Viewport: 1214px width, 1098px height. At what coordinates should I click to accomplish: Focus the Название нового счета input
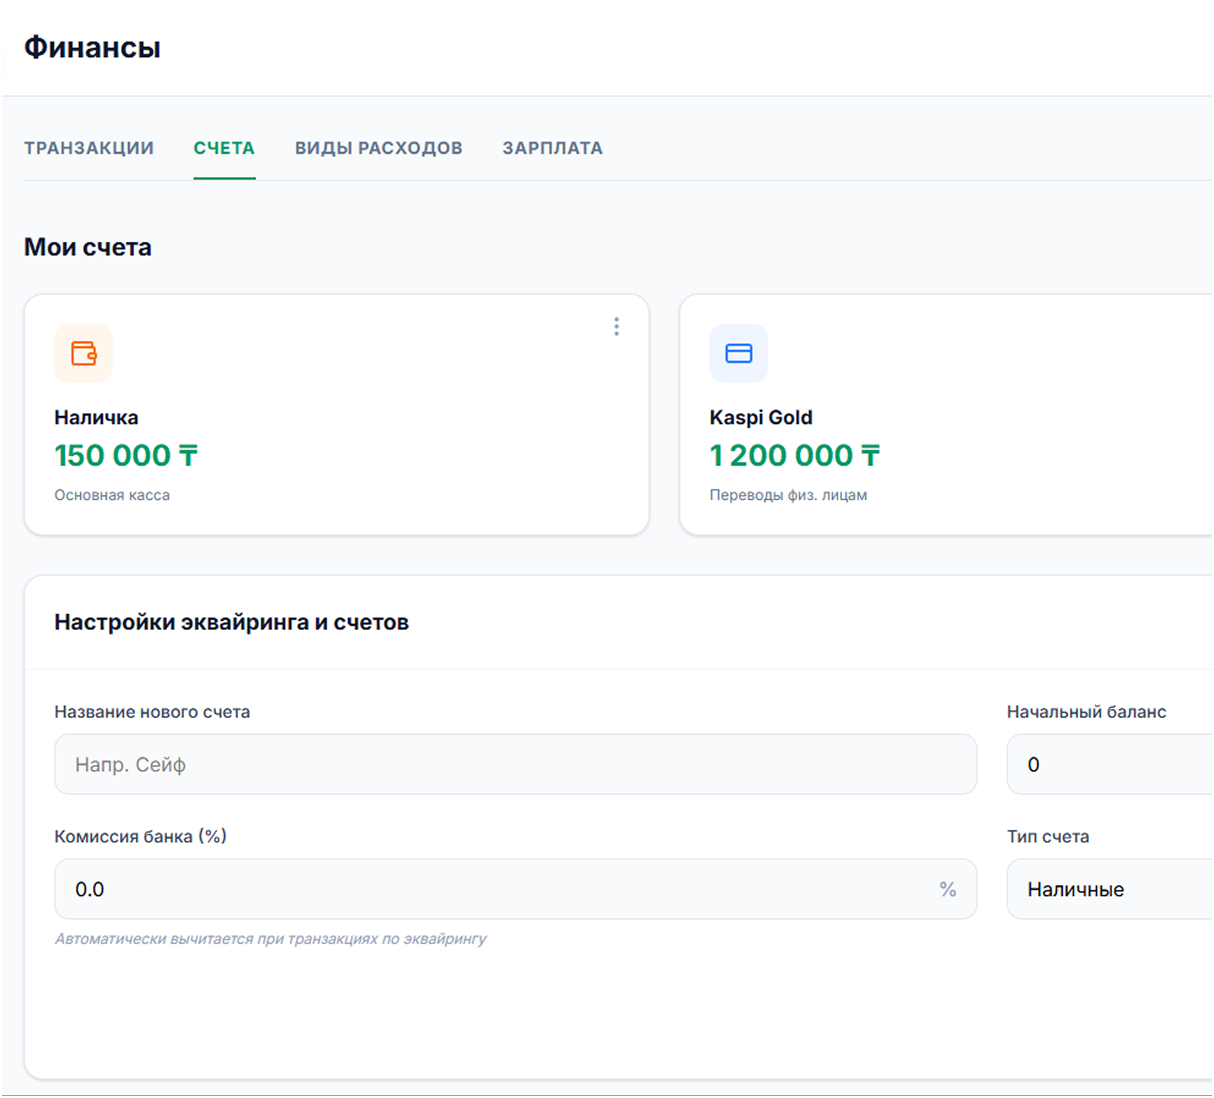pyautogui.click(x=515, y=764)
